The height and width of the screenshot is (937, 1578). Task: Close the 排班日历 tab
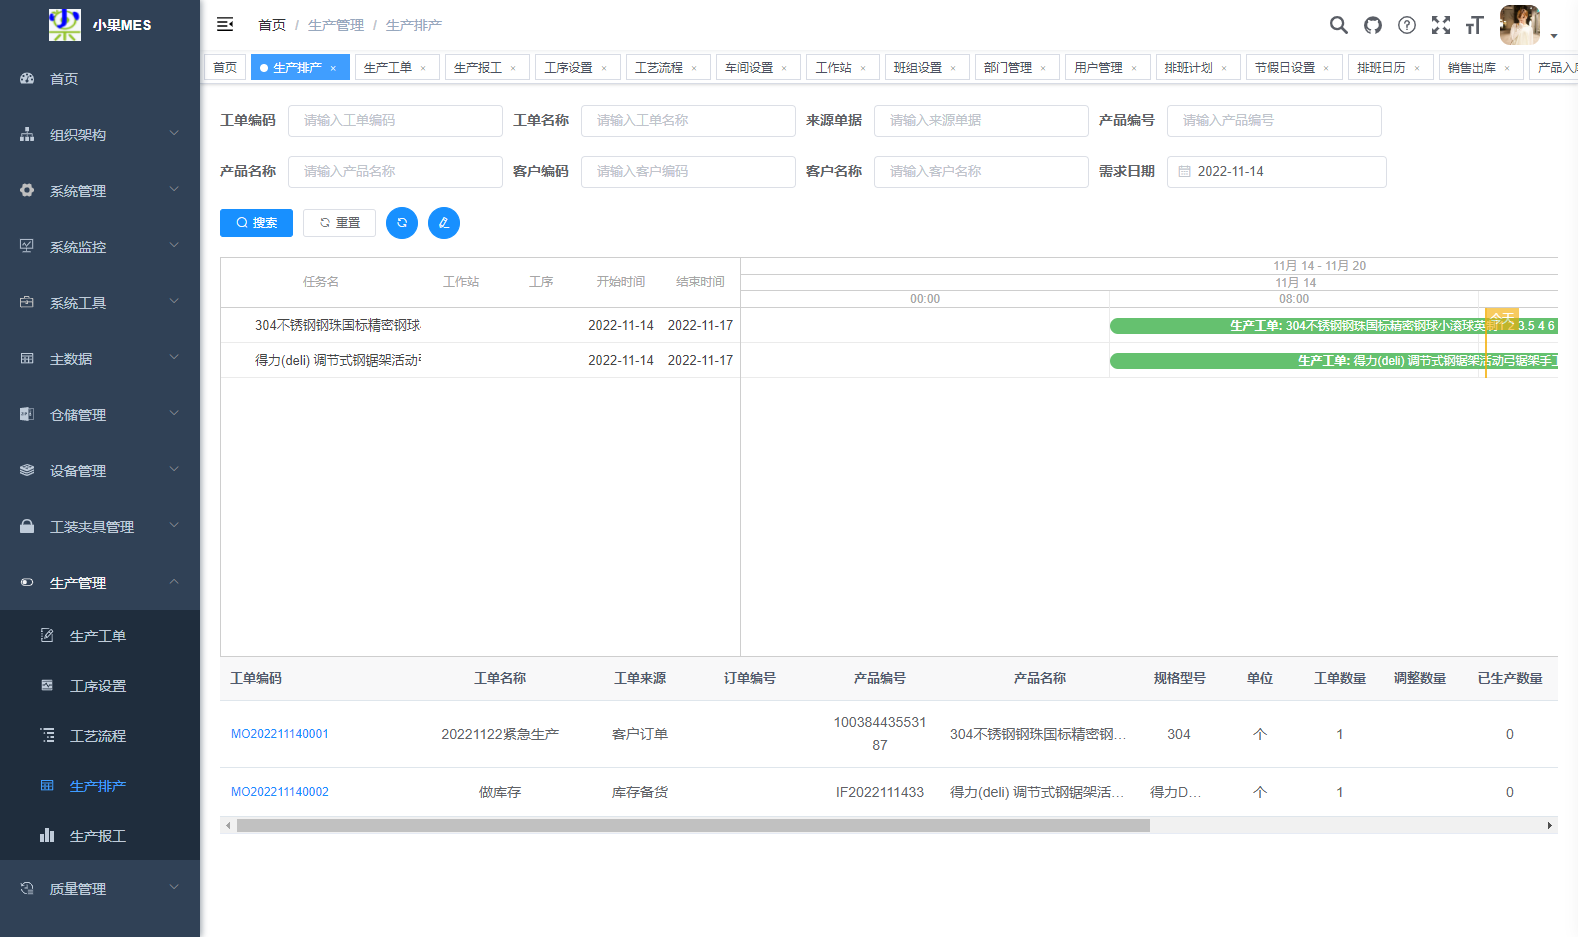(1417, 68)
